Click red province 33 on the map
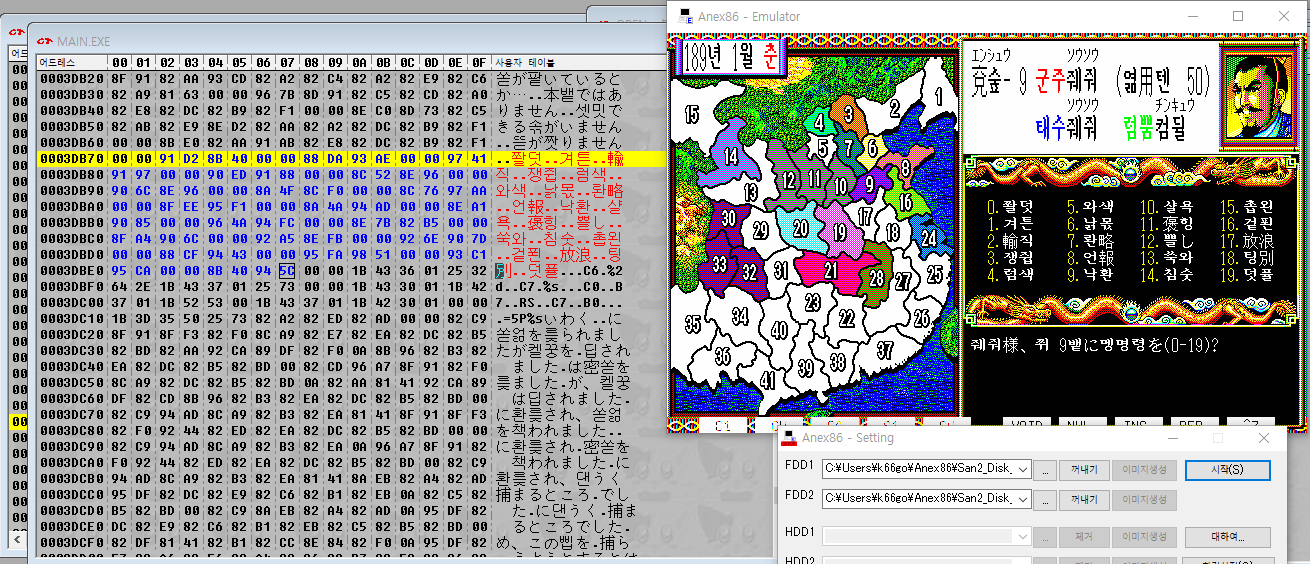Viewport: 1310px width, 564px height. [x=720, y=265]
